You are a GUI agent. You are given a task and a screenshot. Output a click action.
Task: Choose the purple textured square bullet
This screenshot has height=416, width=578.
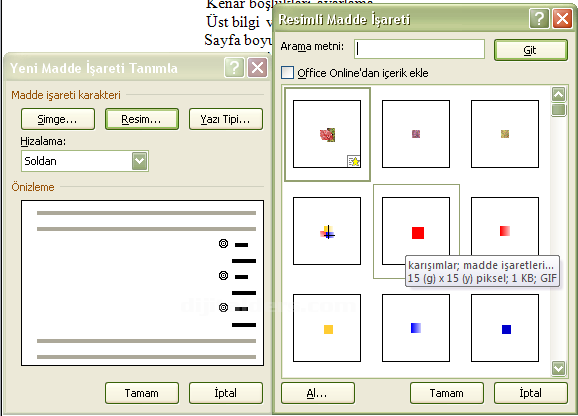coord(416,134)
